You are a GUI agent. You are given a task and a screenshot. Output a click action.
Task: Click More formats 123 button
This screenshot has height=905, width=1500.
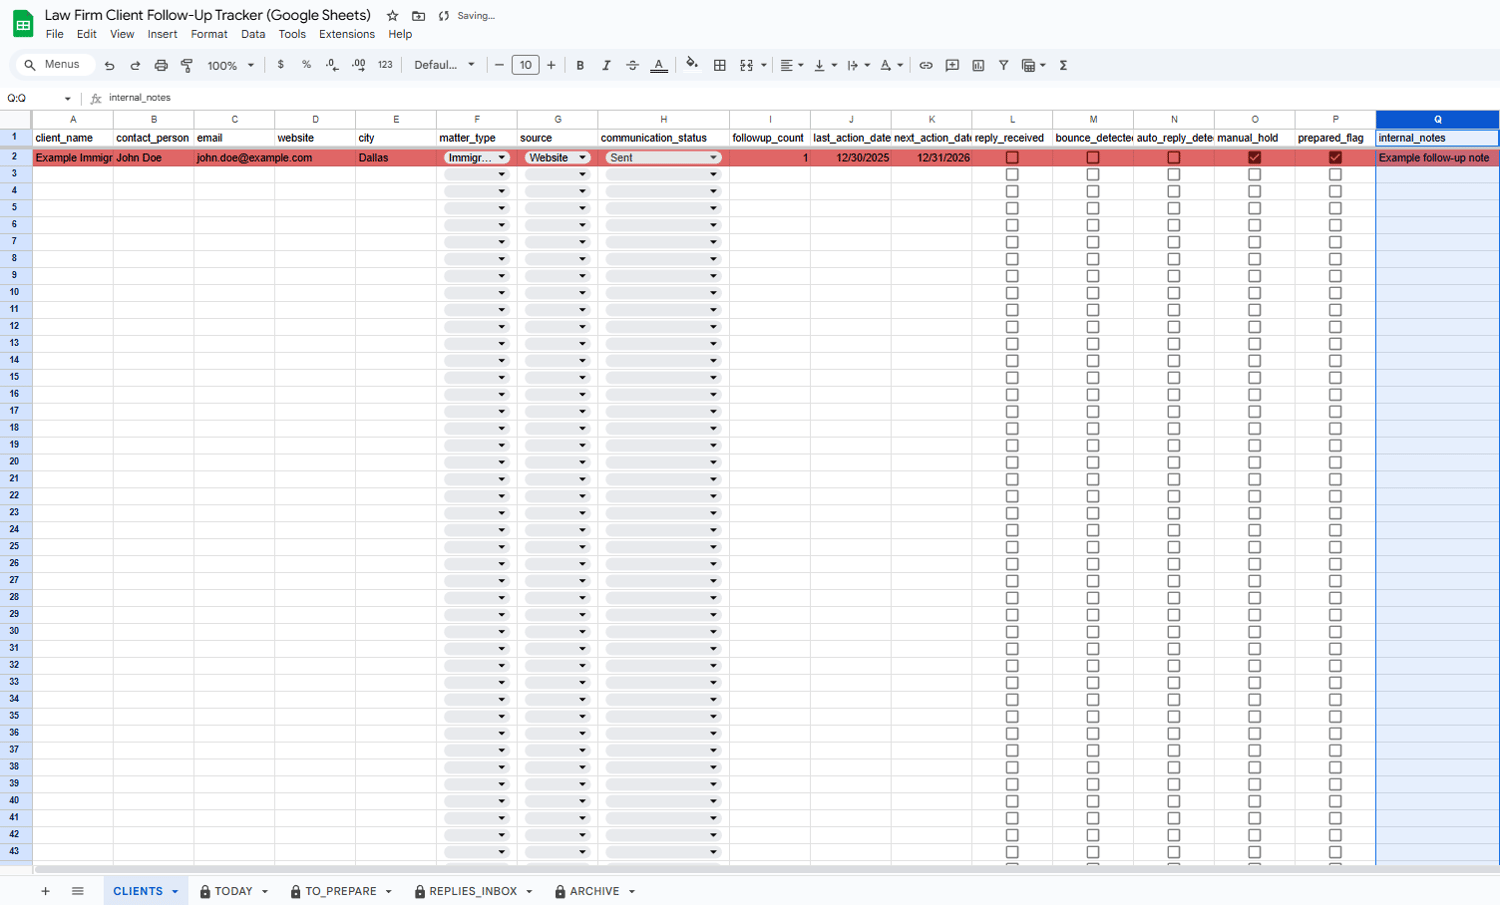tap(385, 65)
